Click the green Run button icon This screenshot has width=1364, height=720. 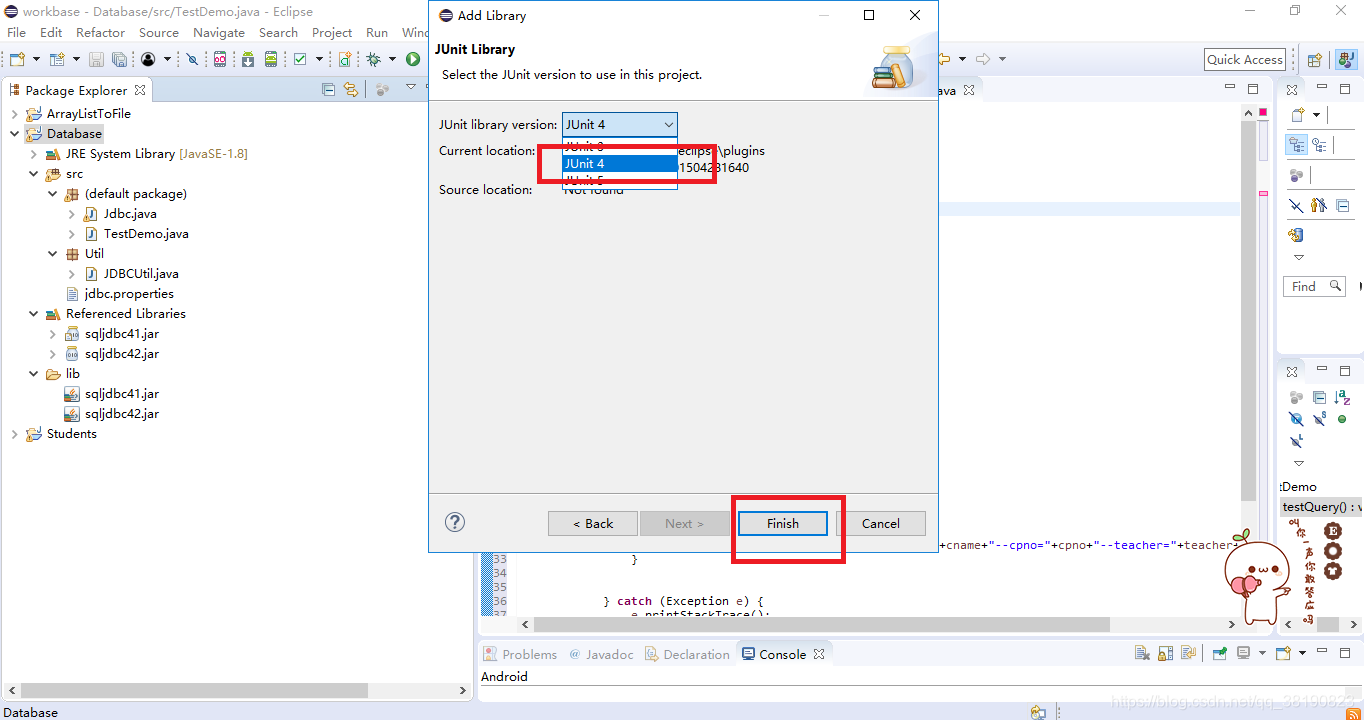412,60
